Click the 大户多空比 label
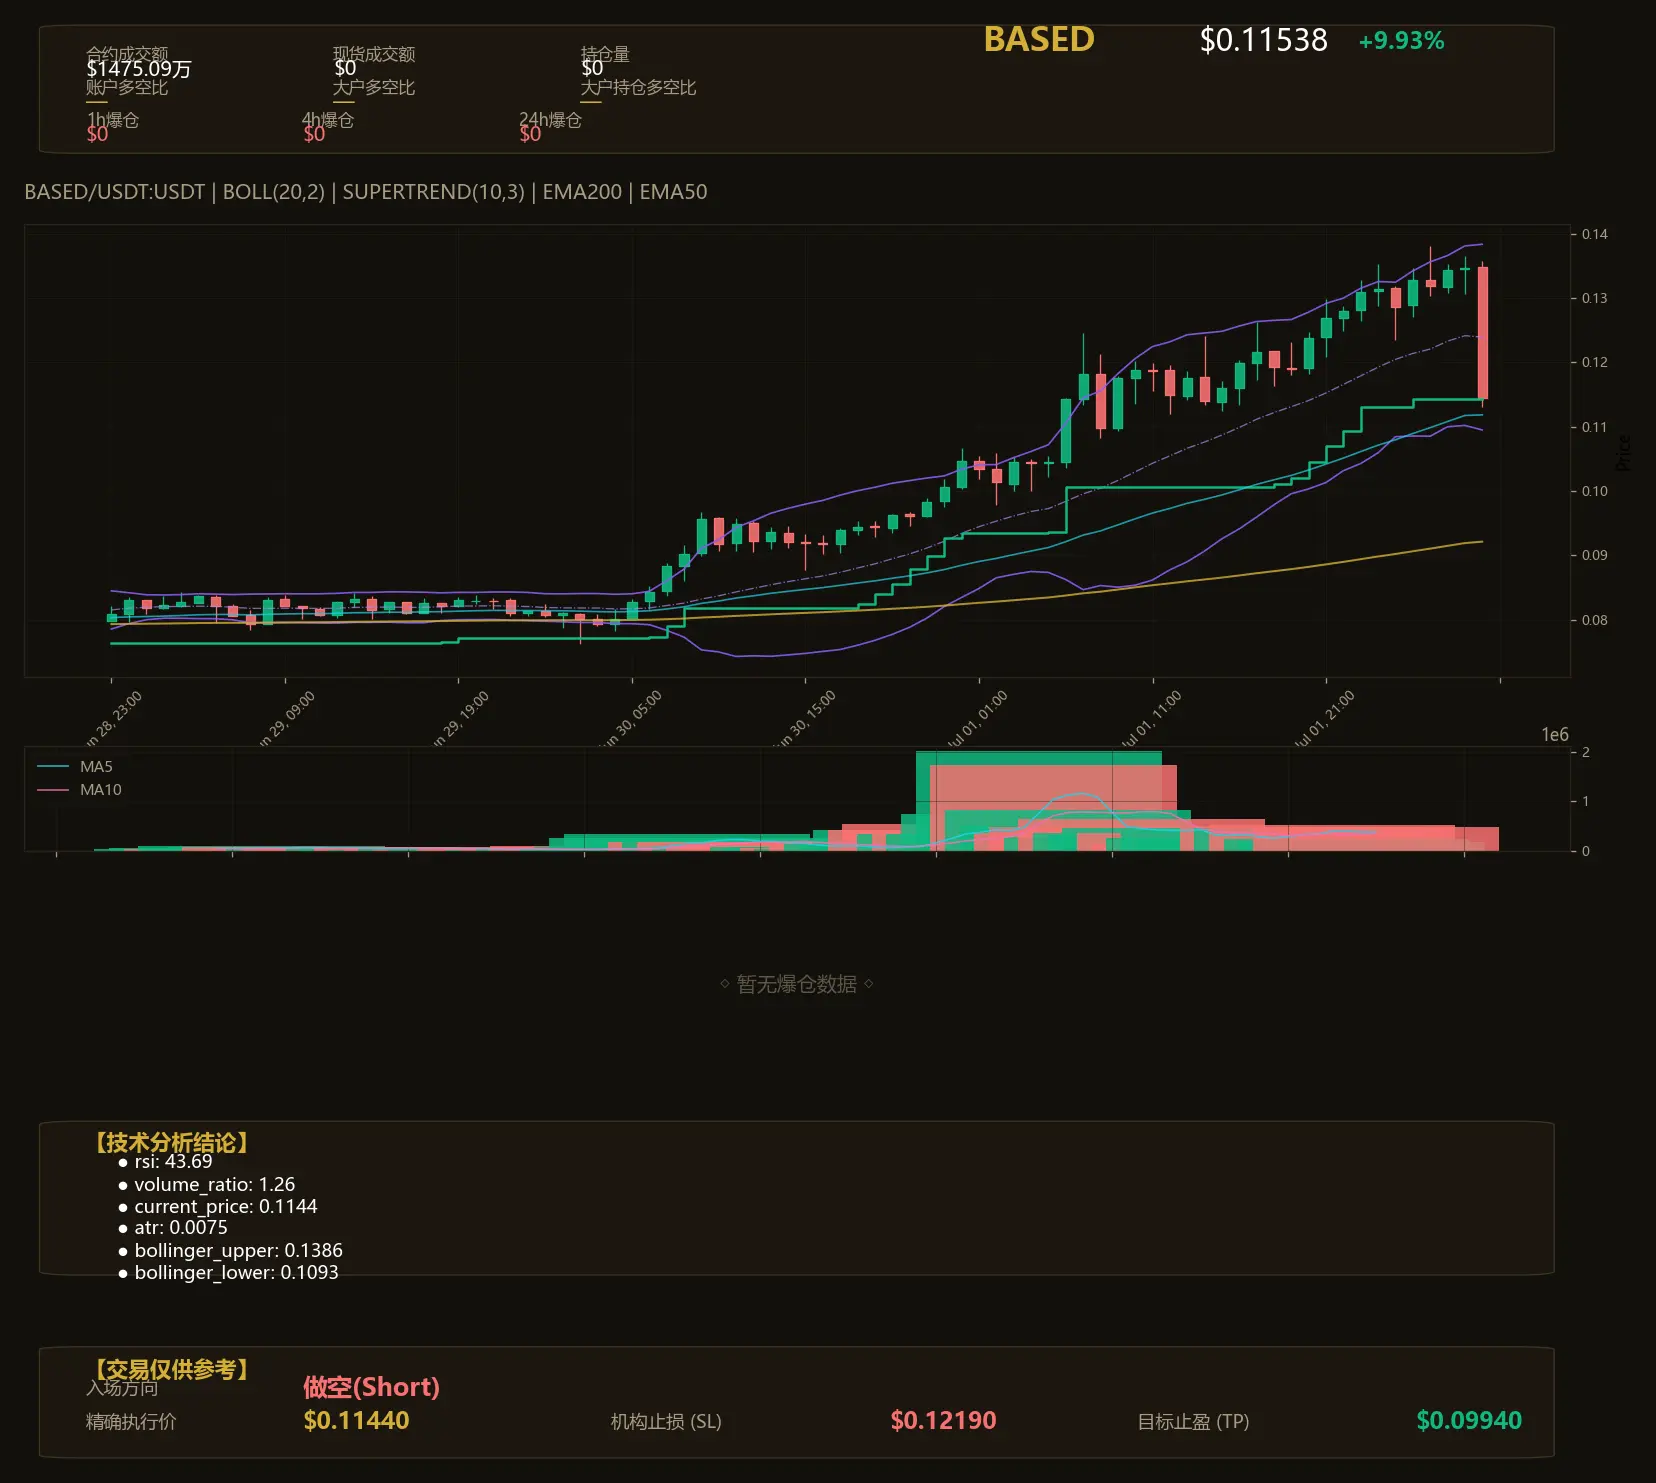This screenshot has width=1656, height=1483. (x=374, y=87)
